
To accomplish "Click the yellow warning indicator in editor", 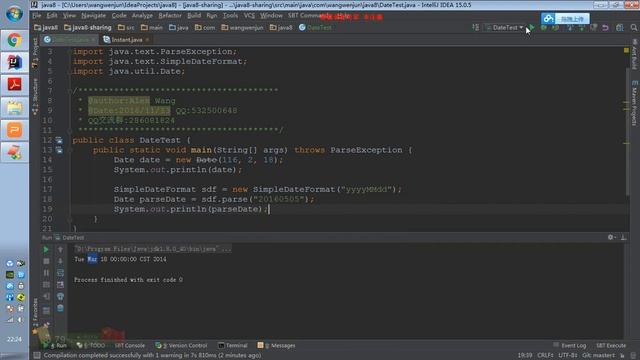I will (626, 50).
